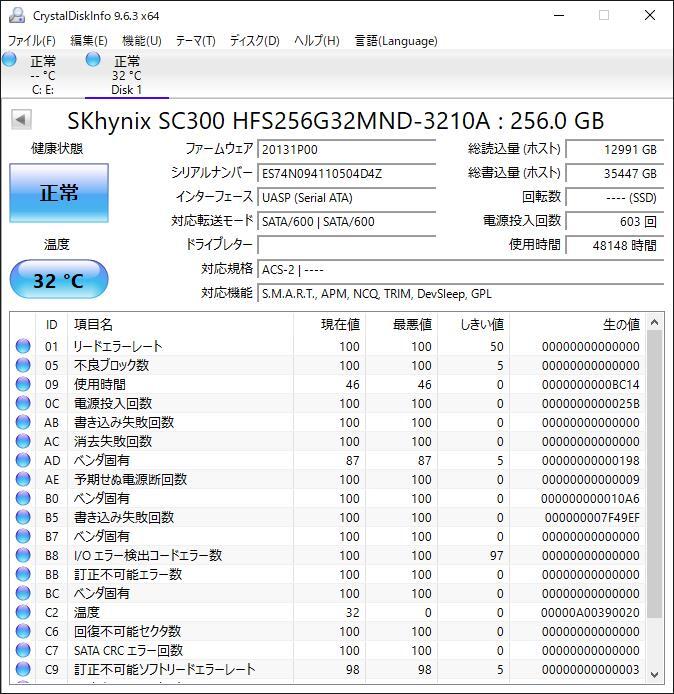Click the transfer mode field SATA/600 | SATA/600
This screenshot has height=694, width=674.
coord(347,221)
